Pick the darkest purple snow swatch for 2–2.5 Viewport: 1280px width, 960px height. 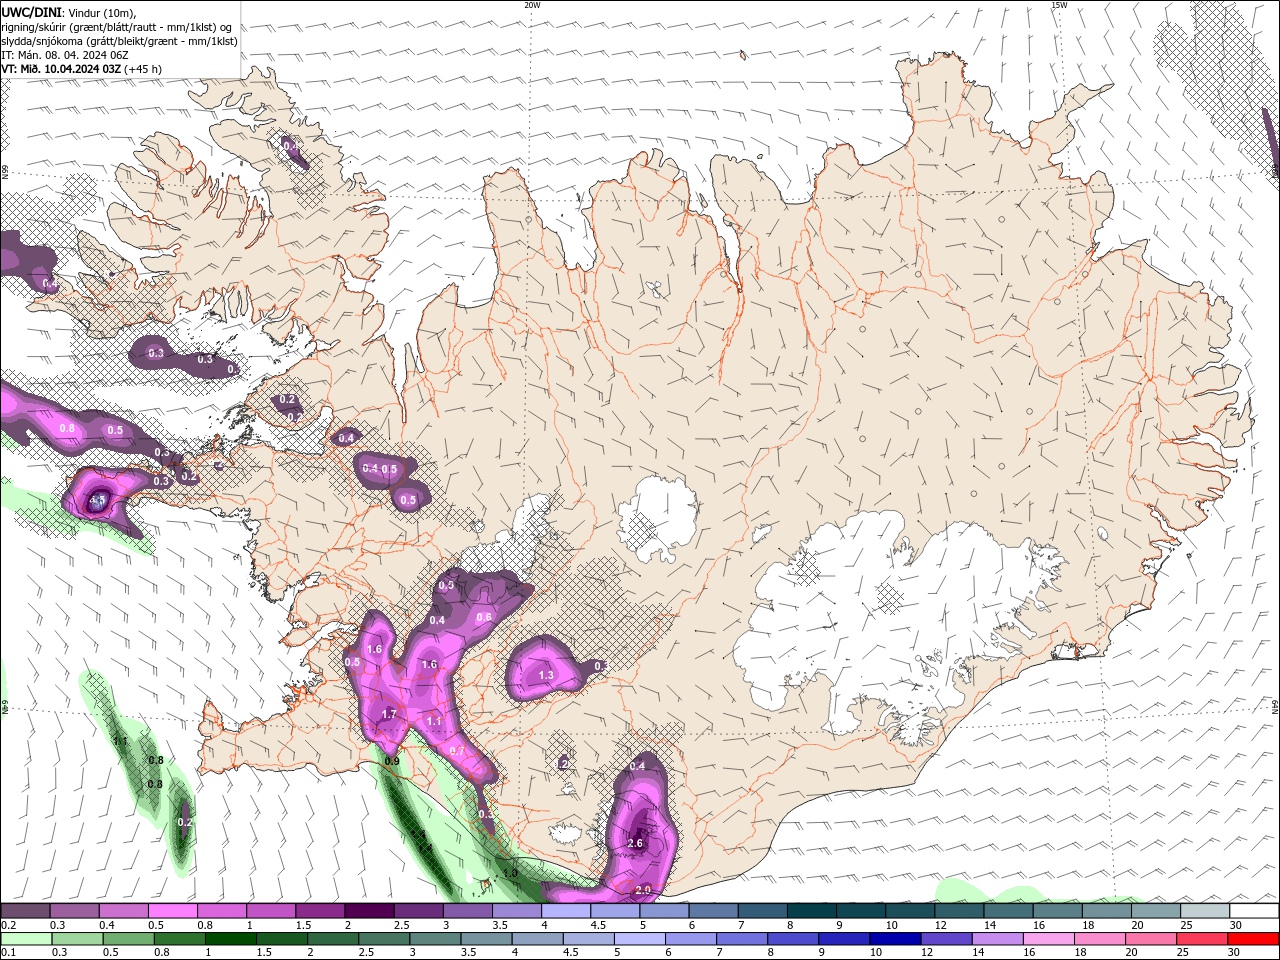(368, 911)
